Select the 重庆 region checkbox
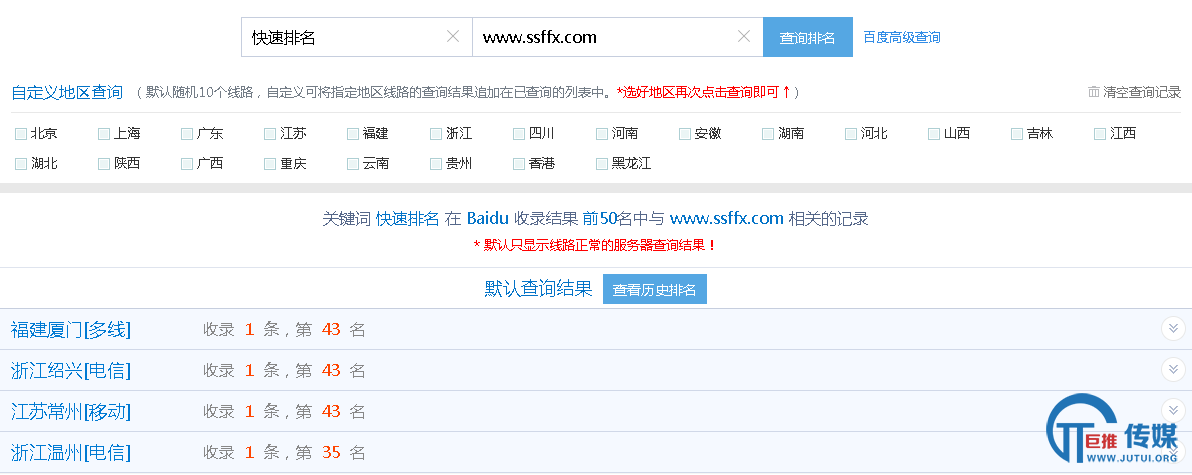The width and height of the screenshot is (1192, 475). click(269, 163)
